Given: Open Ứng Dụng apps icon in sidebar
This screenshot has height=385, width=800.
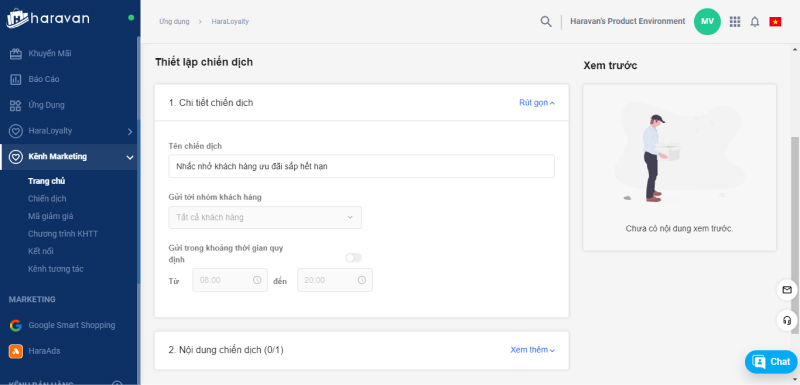Looking at the screenshot, I should coord(16,106).
